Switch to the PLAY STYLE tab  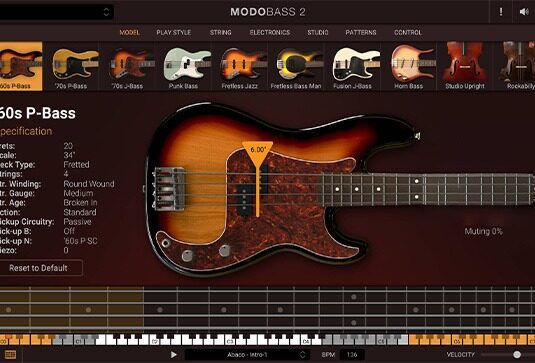[x=174, y=32]
